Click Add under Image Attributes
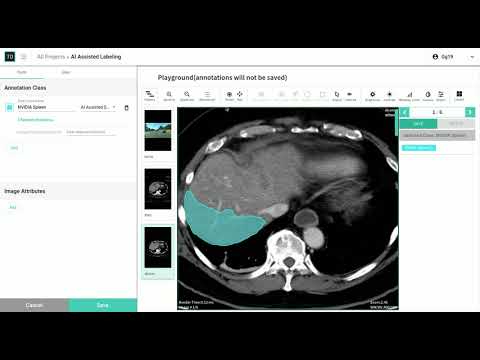Viewport: 480px width, 360px height. pos(13,207)
